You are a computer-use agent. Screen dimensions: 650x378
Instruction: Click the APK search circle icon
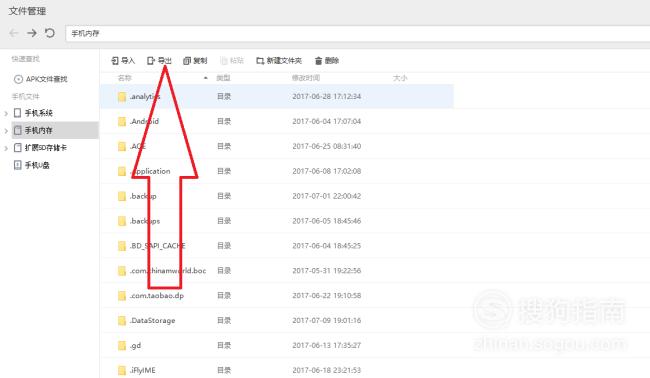coord(18,79)
